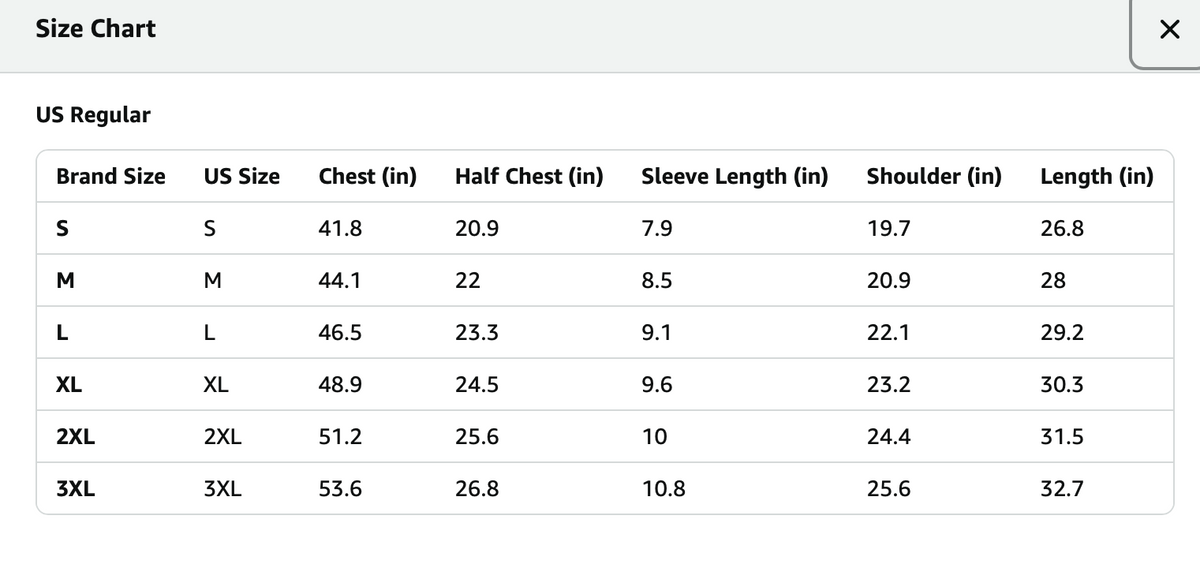This screenshot has width=1200, height=579.
Task: Click the Size Chart title
Action: tap(96, 29)
